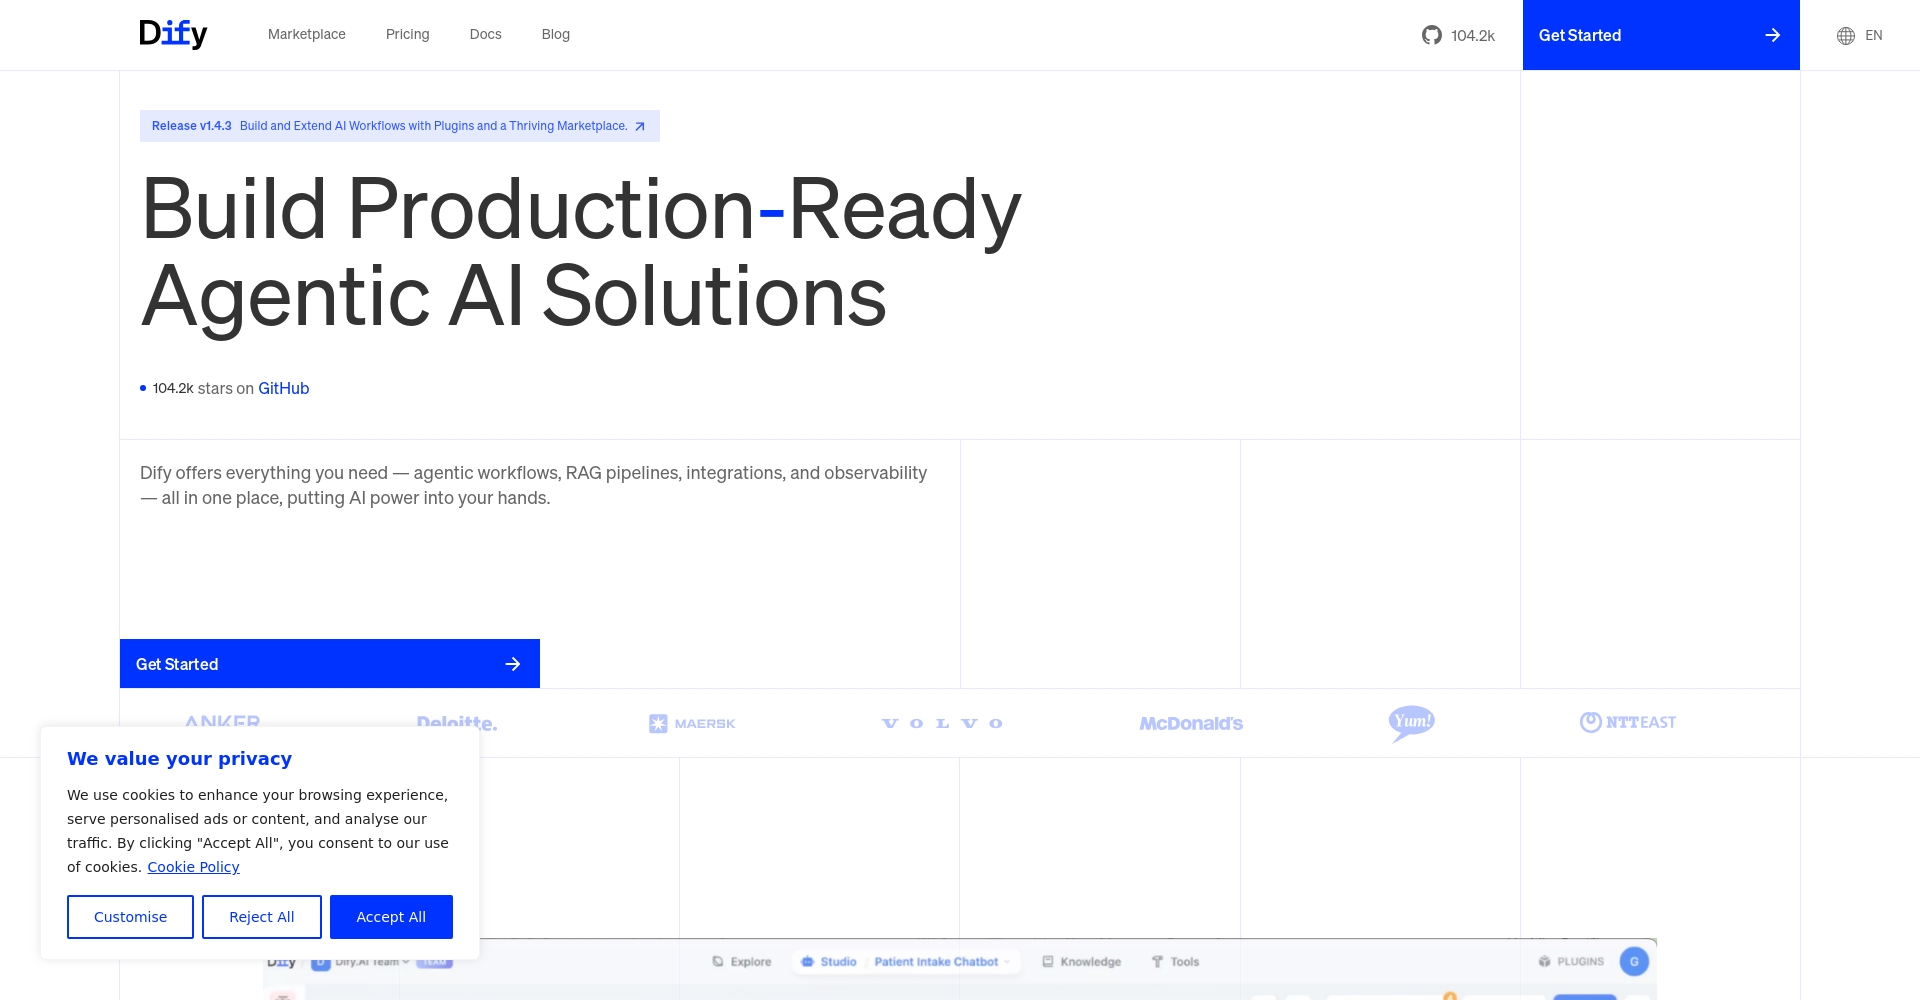Open the Cookie Policy link

[x=193, y=867]
